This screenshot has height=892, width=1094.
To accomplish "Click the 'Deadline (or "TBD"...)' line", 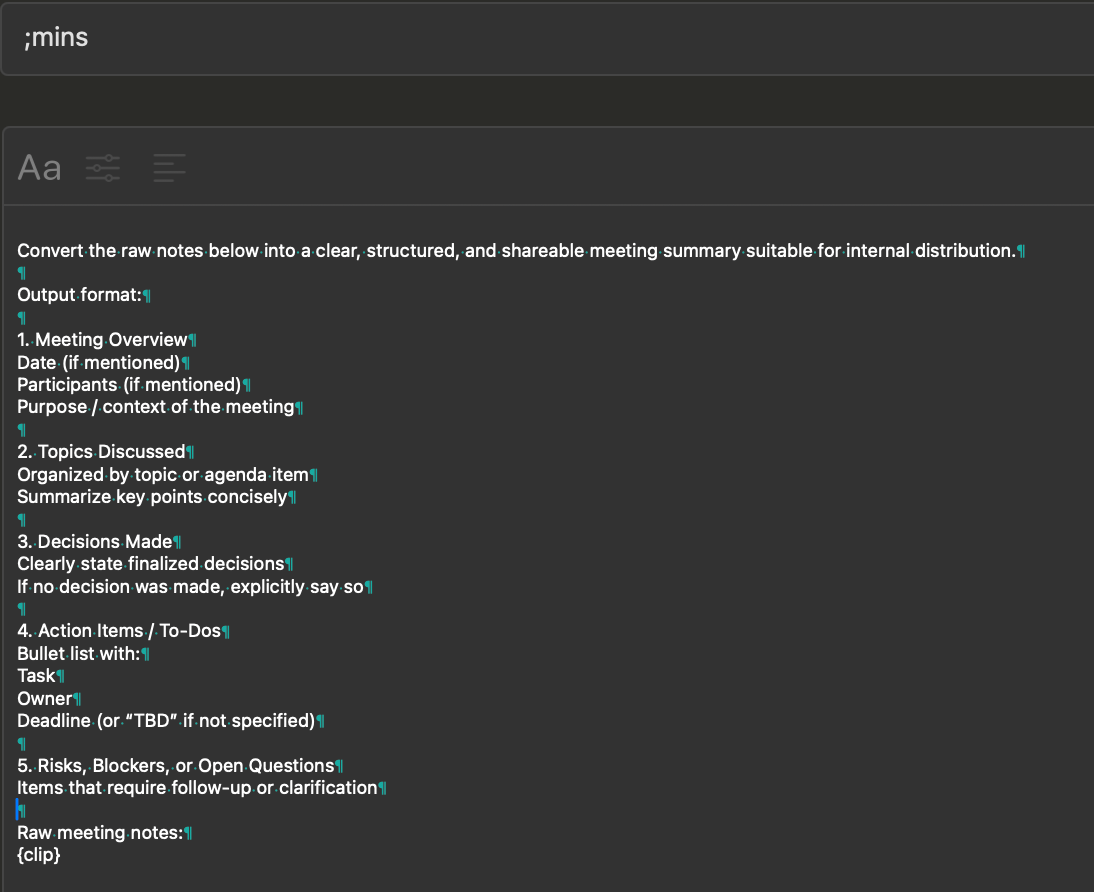I will [x=166, y=721].
